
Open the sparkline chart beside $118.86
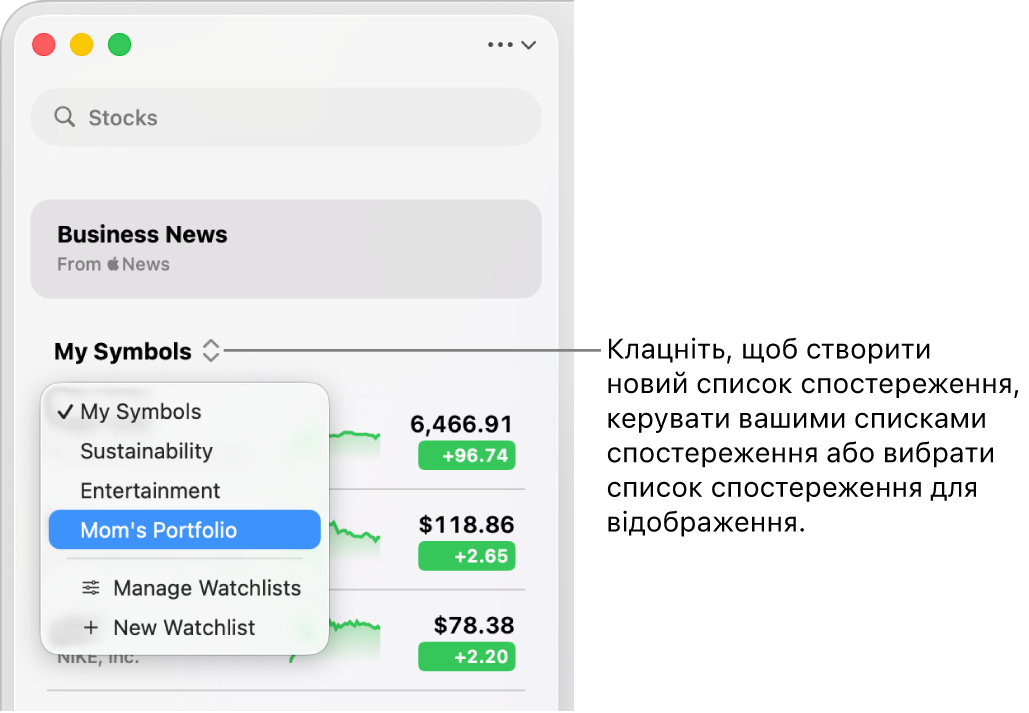(354, 540)
